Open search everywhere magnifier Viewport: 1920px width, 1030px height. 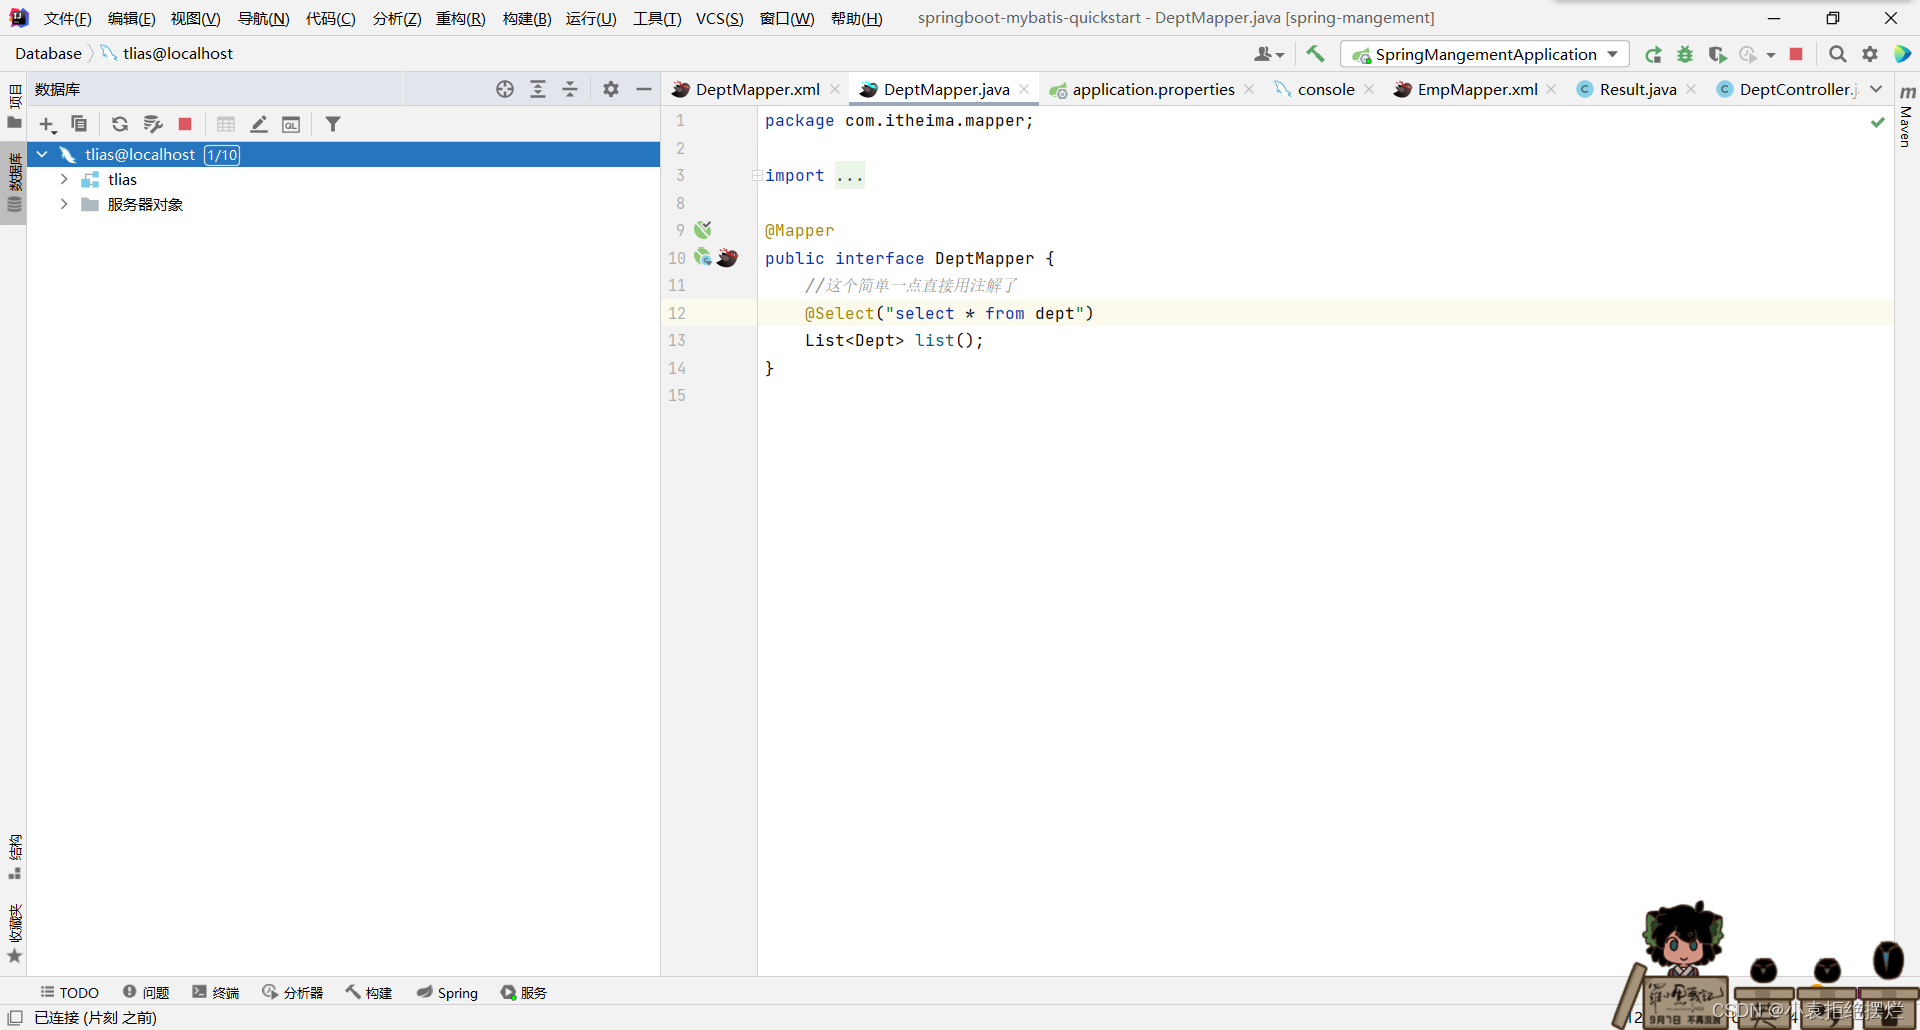[1837, 54]
